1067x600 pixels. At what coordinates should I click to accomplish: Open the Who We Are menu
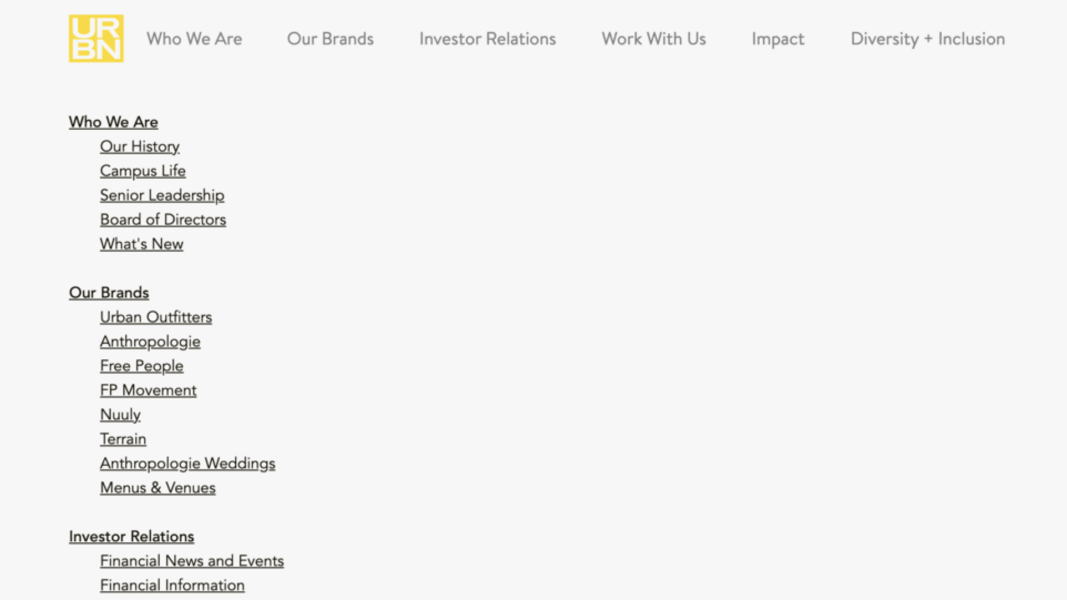coord(194,39)
